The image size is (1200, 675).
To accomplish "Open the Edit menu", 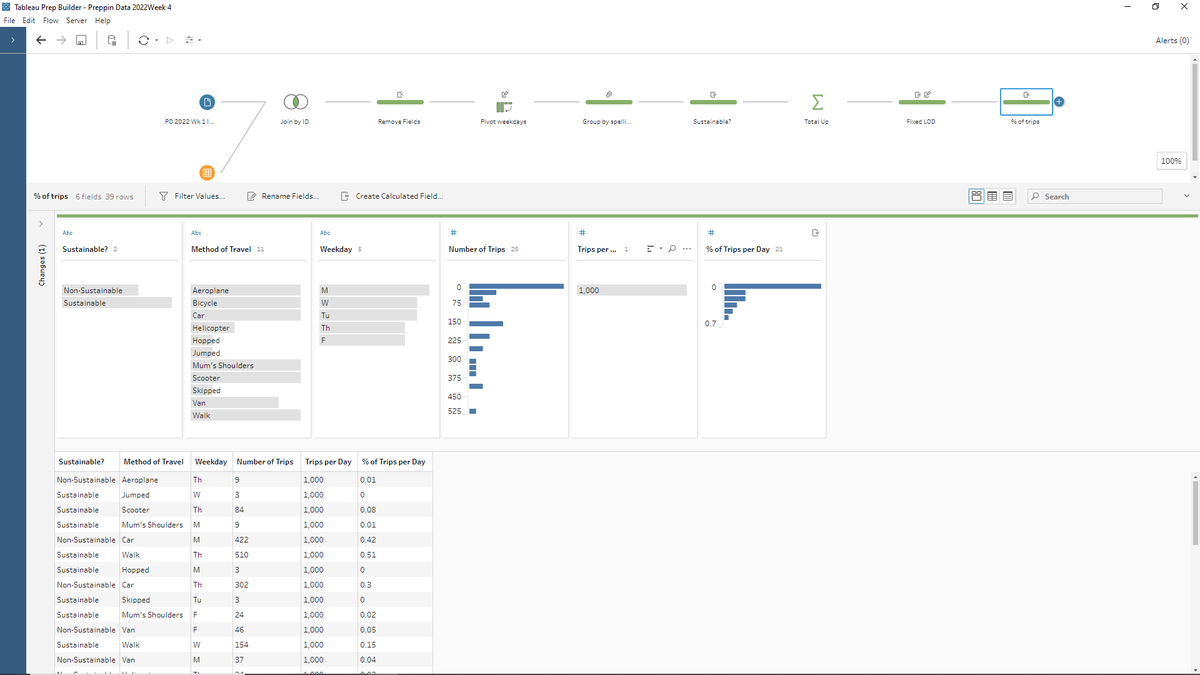I will click(29, 21).
